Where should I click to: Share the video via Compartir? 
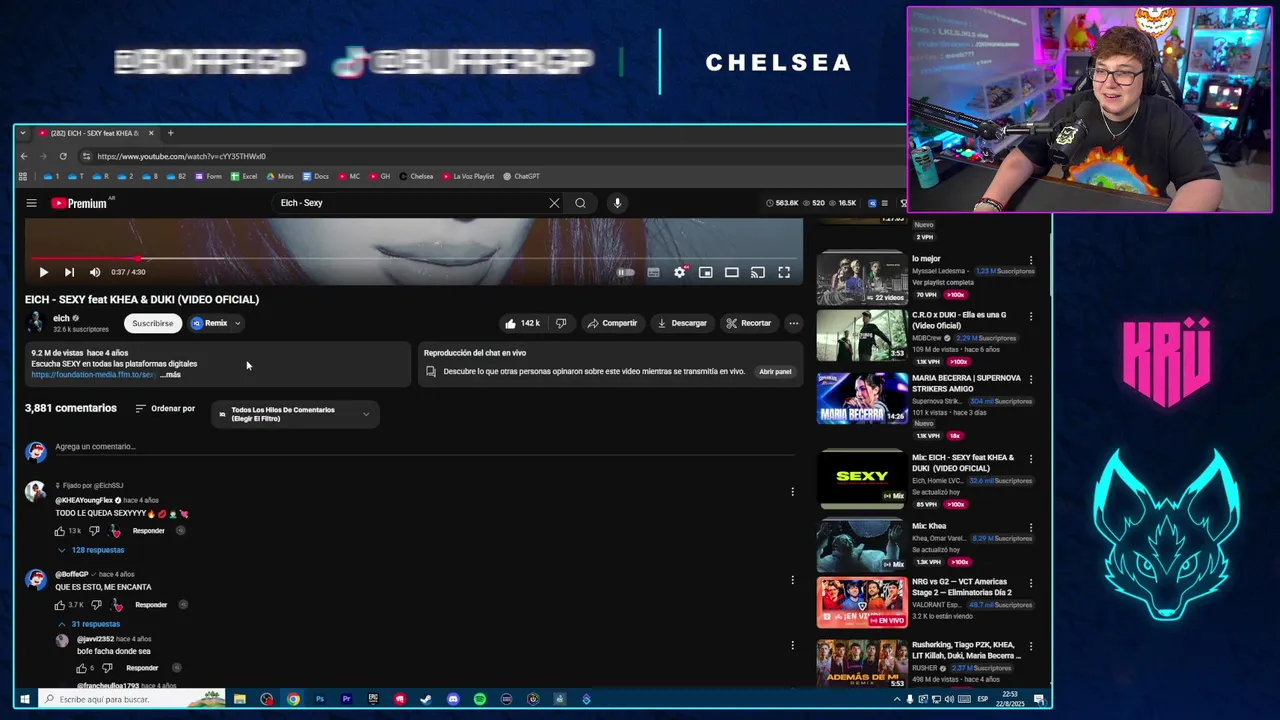[x=612, y=323]
